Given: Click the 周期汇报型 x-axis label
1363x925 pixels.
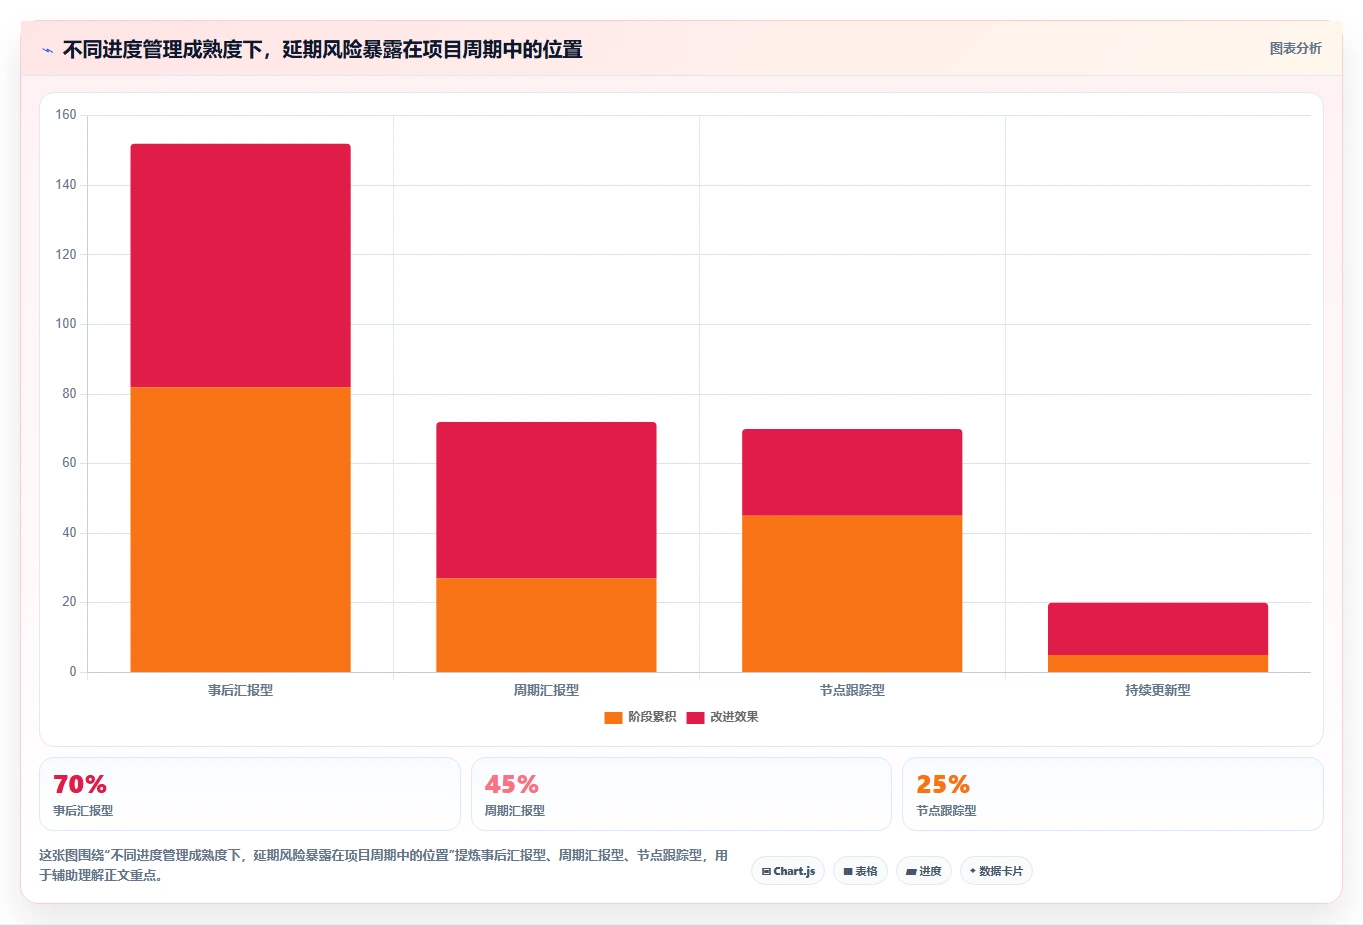Looking at the screenshot, I should pyautogui.click(x=546, y=690).
